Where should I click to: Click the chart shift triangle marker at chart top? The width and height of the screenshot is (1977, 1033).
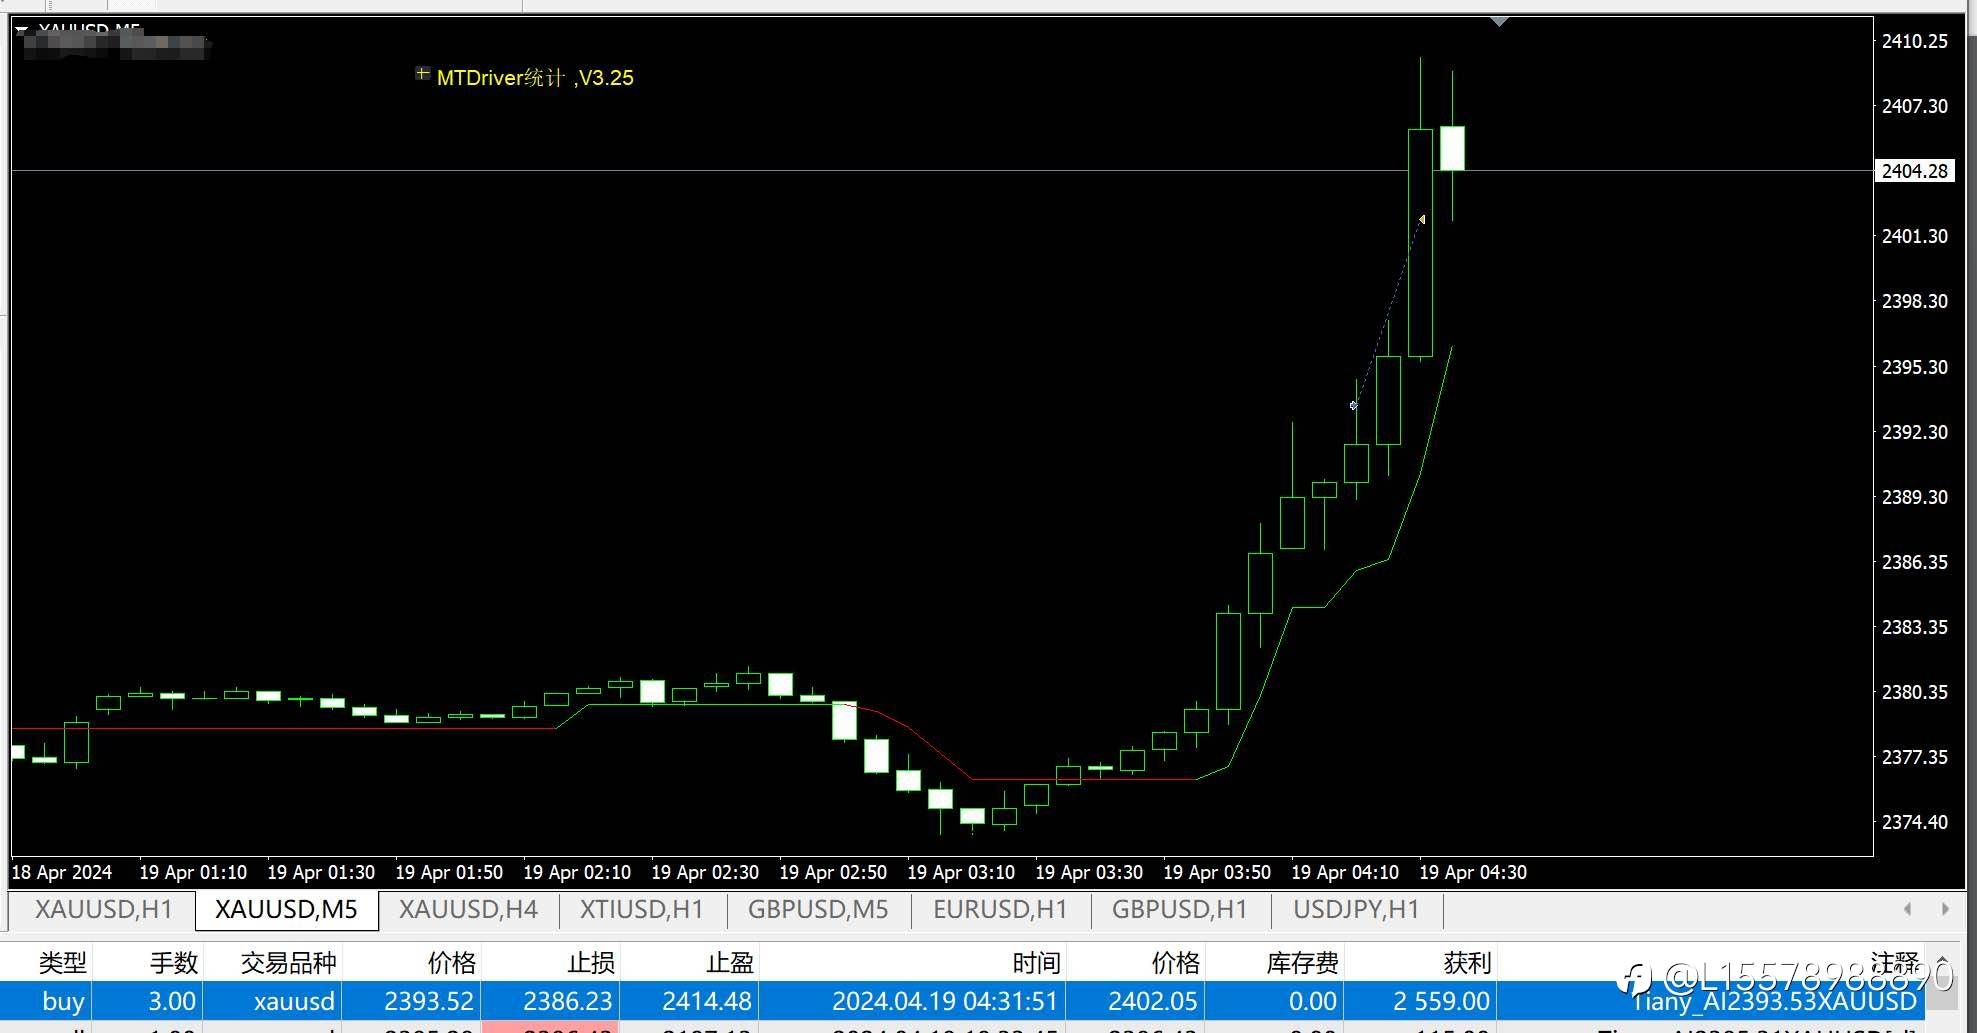coord(1499,22)
